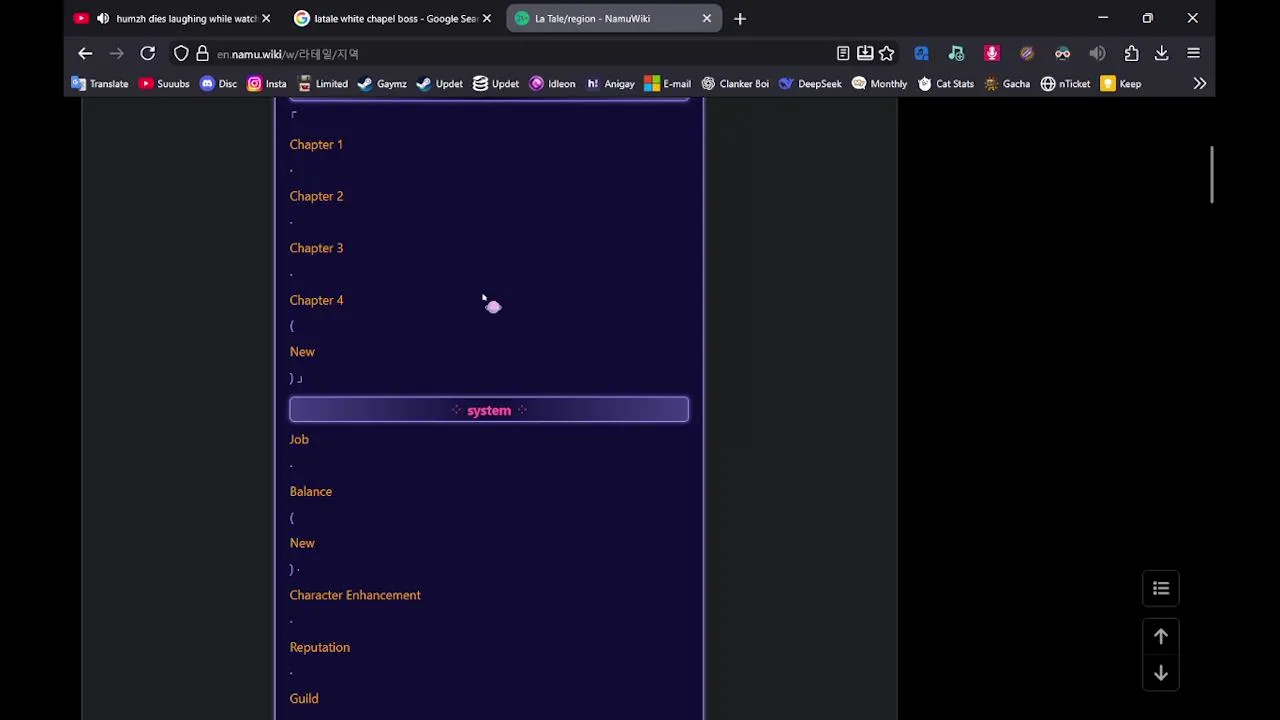Open the Chapter 1 link
1280x720 pixels.
point(316,145)
